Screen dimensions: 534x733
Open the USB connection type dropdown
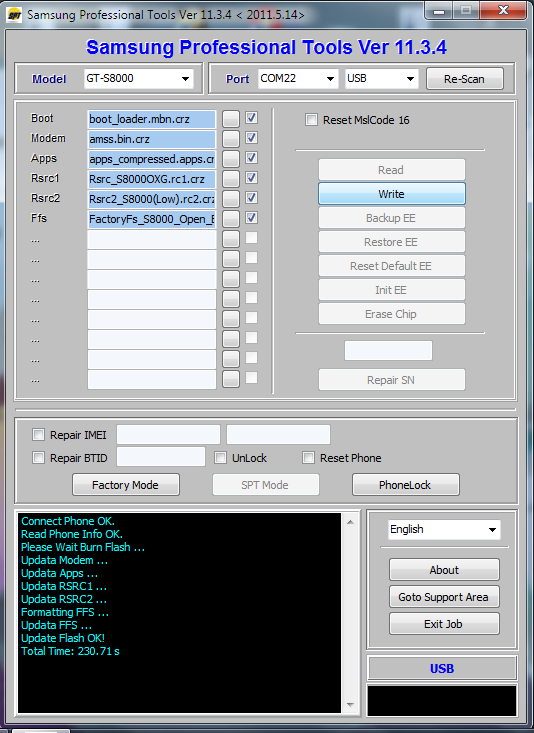(x=381, y=79)
